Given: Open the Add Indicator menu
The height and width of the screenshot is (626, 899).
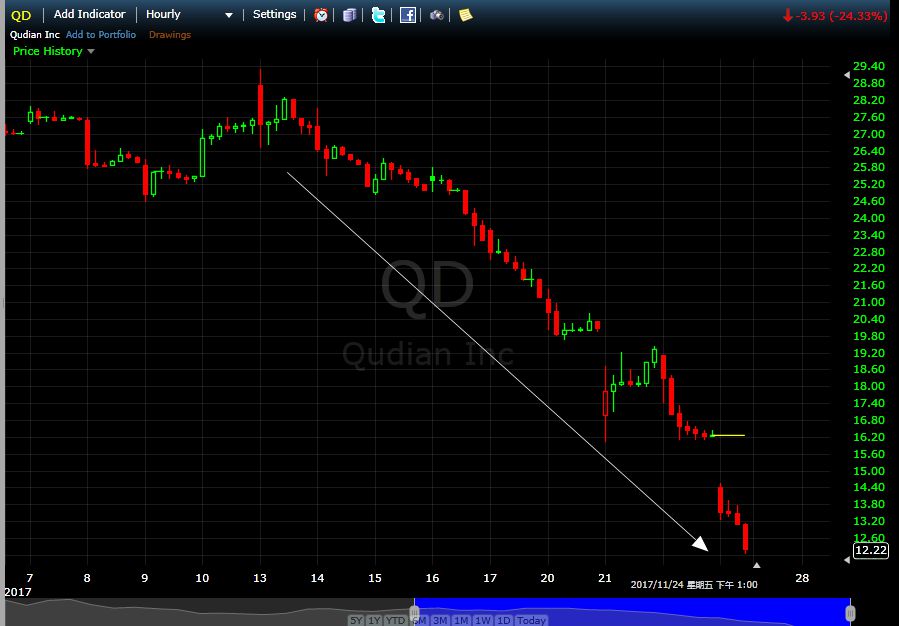Looking at the screenshot, I should click(x=90, y=15).
